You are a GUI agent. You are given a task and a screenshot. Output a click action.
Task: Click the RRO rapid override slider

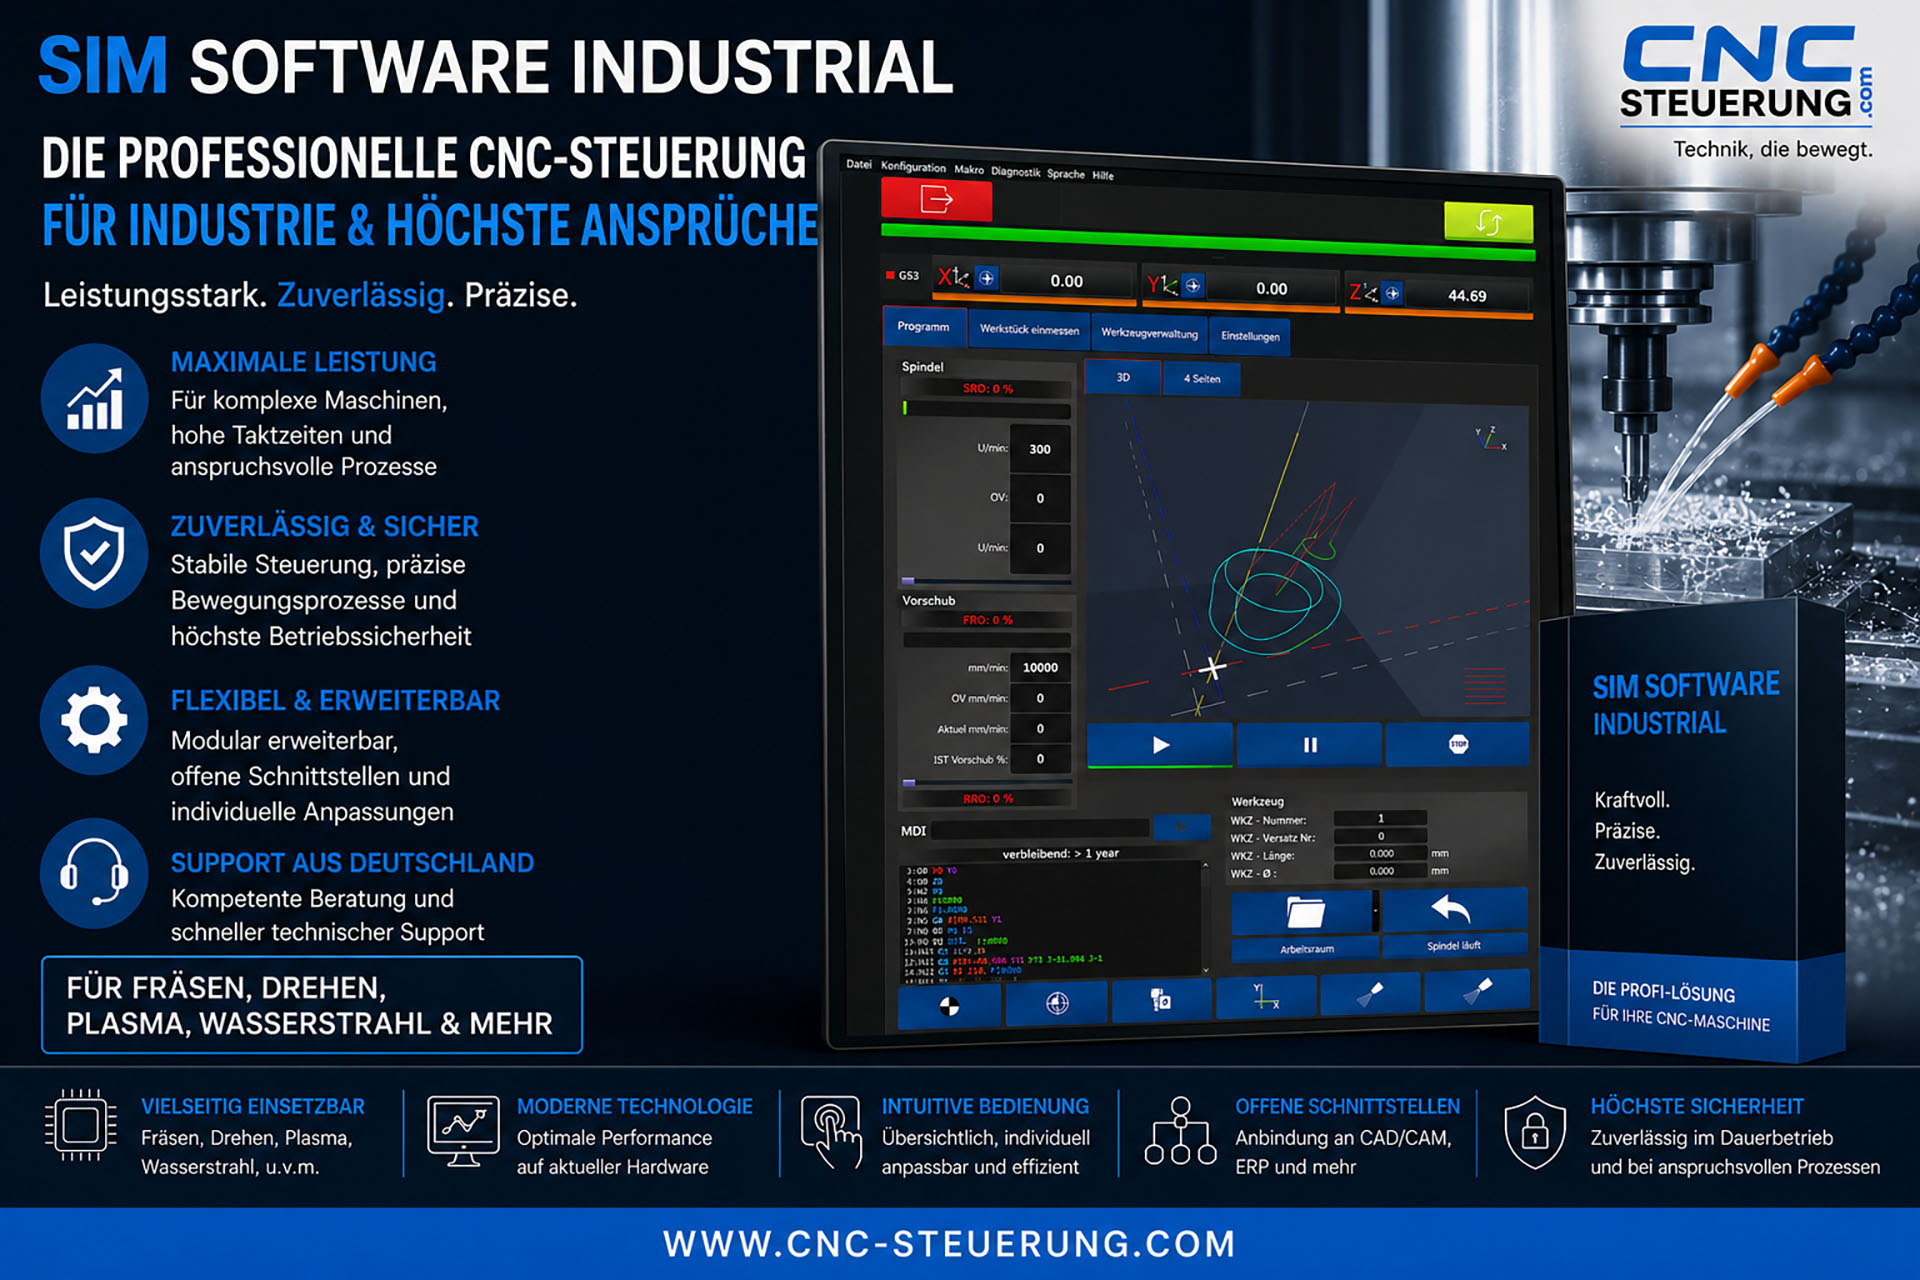click(x=987, y=798)
